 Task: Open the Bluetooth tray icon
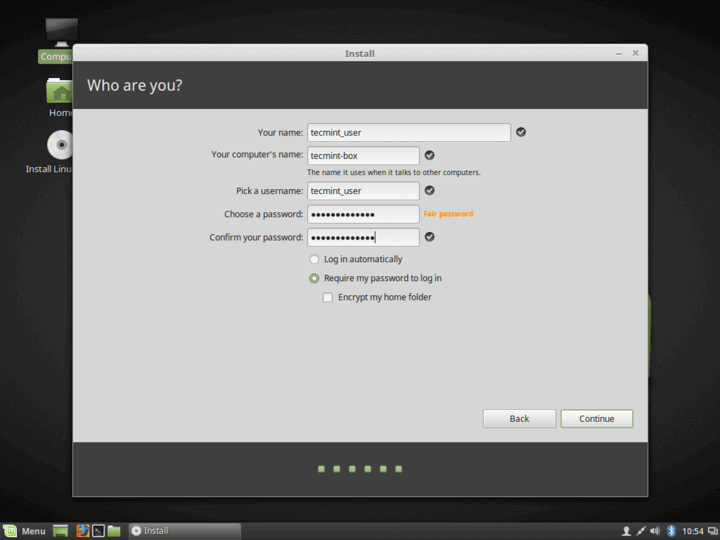[x=671, y=531]
